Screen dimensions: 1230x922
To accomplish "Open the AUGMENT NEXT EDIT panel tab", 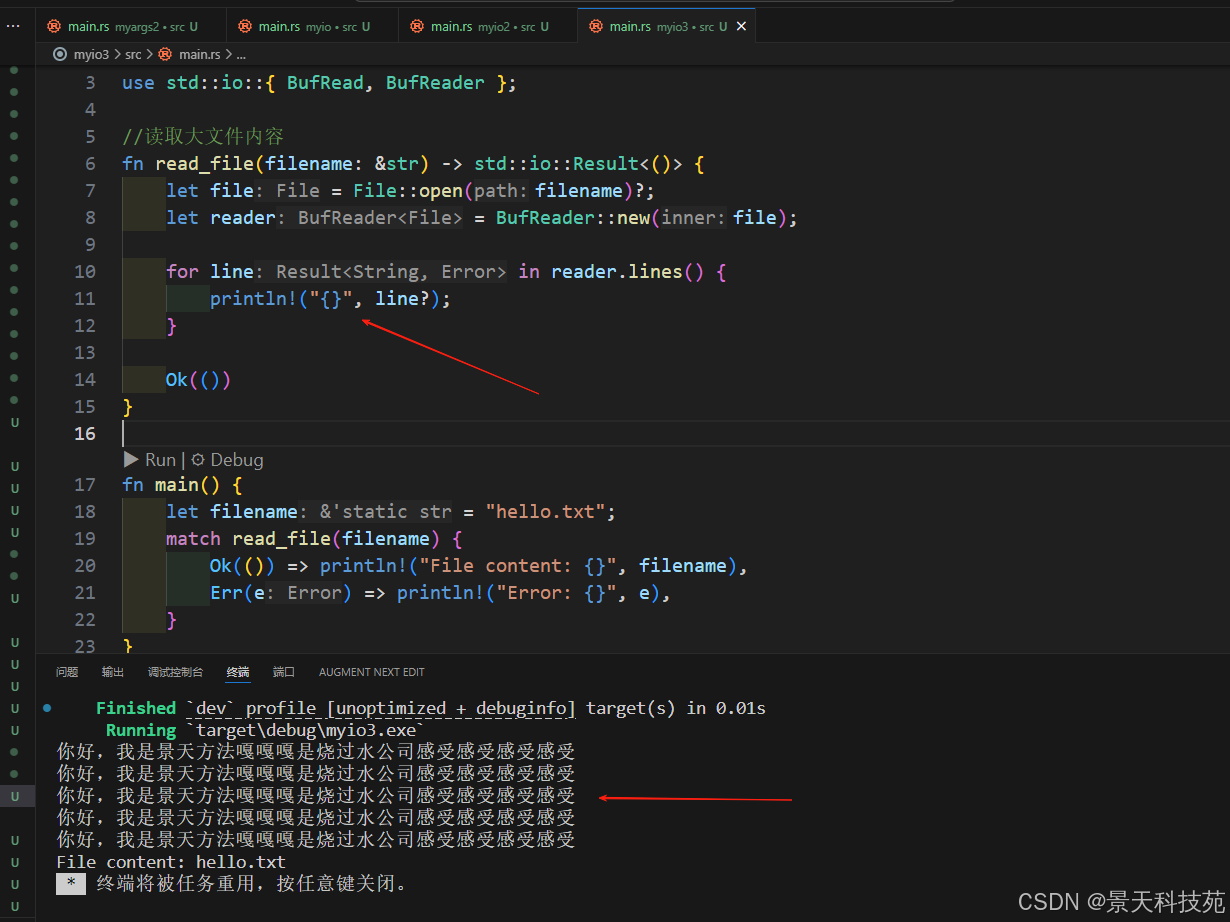I will coord(371,672).
